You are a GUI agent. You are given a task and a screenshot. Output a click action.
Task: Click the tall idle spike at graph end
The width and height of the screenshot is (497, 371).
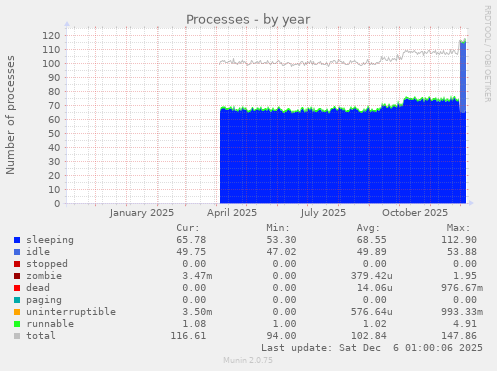463,76
